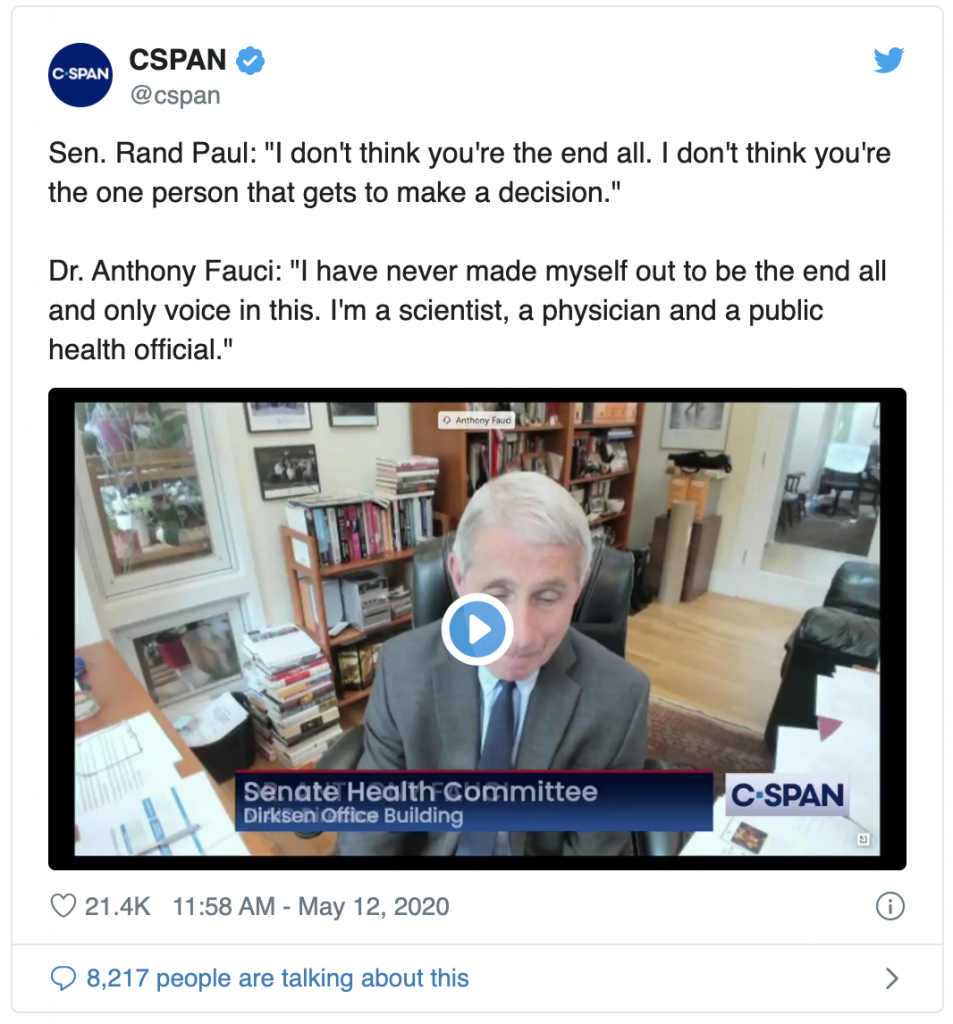Click the blue verified badge

click(x=250, y=61)
